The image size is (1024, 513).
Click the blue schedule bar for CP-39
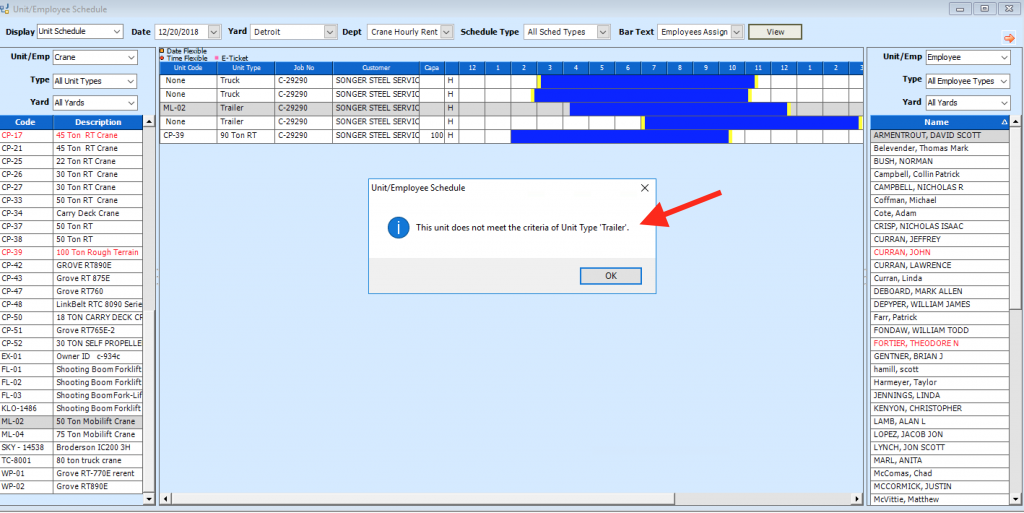(x=620, y=136)
